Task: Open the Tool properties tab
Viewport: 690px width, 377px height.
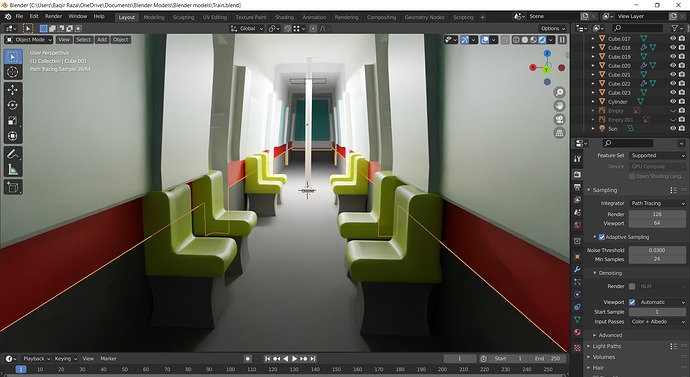Action: click(x=577, y=159)
